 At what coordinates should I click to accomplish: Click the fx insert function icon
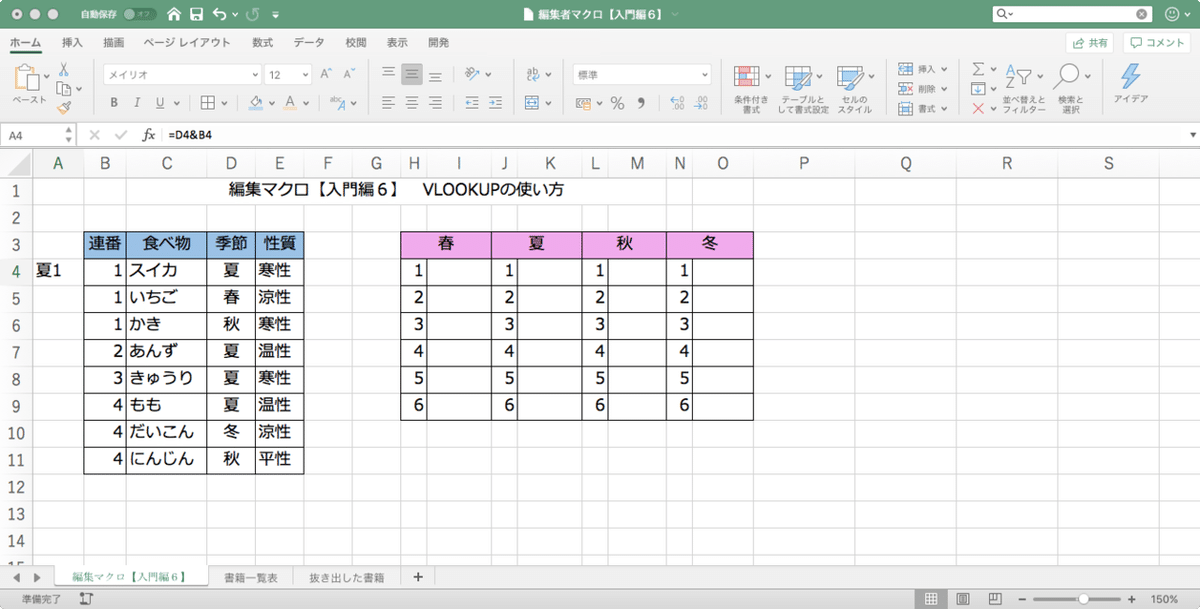148,134
